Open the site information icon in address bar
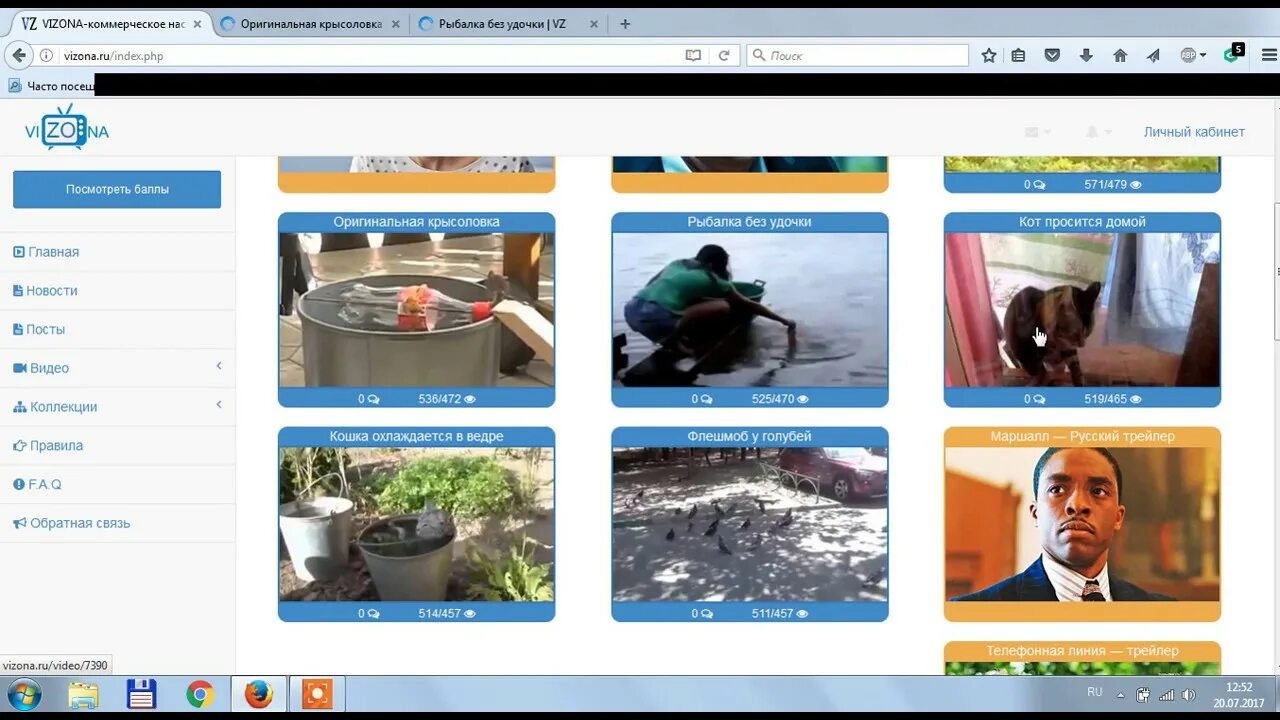 tap(46, 56)
